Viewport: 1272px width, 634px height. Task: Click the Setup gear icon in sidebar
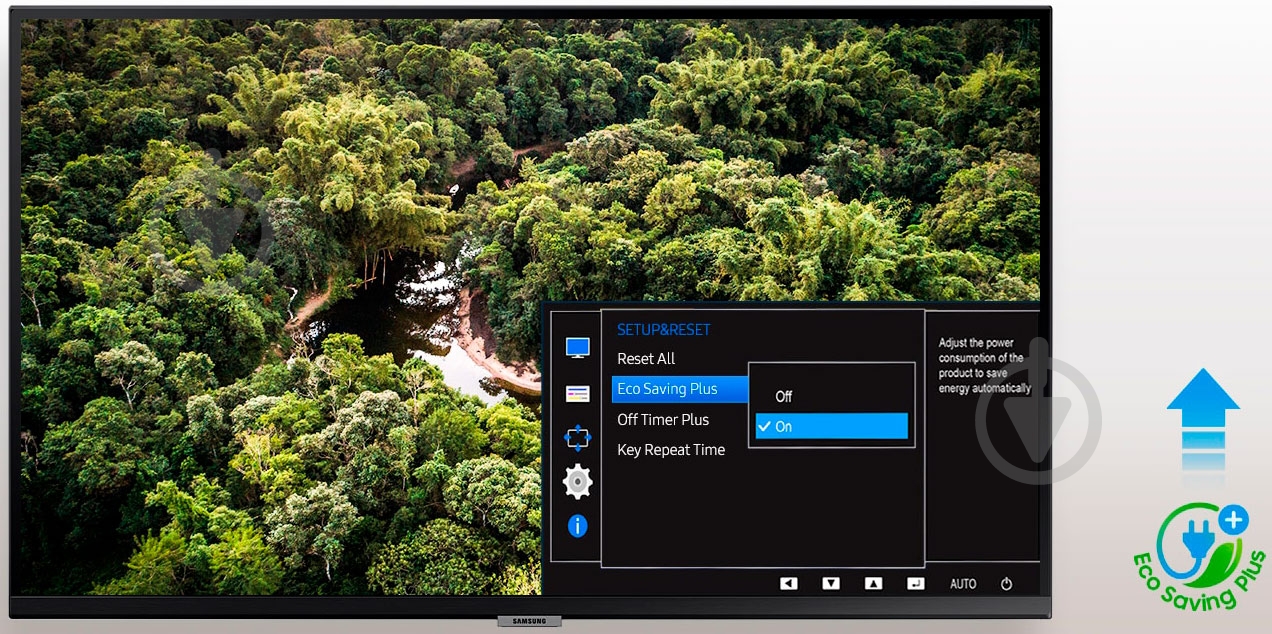click(x=577, y=483)
